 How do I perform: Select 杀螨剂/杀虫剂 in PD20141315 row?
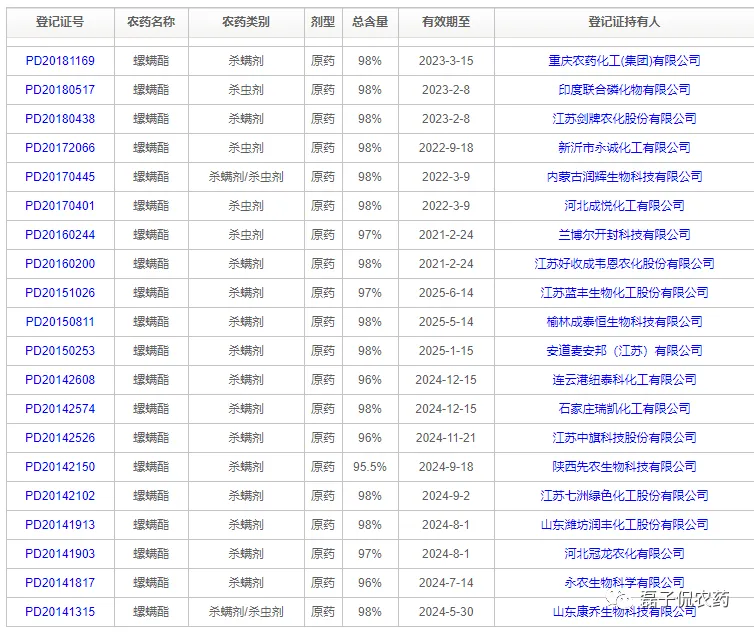pos(246,612)
